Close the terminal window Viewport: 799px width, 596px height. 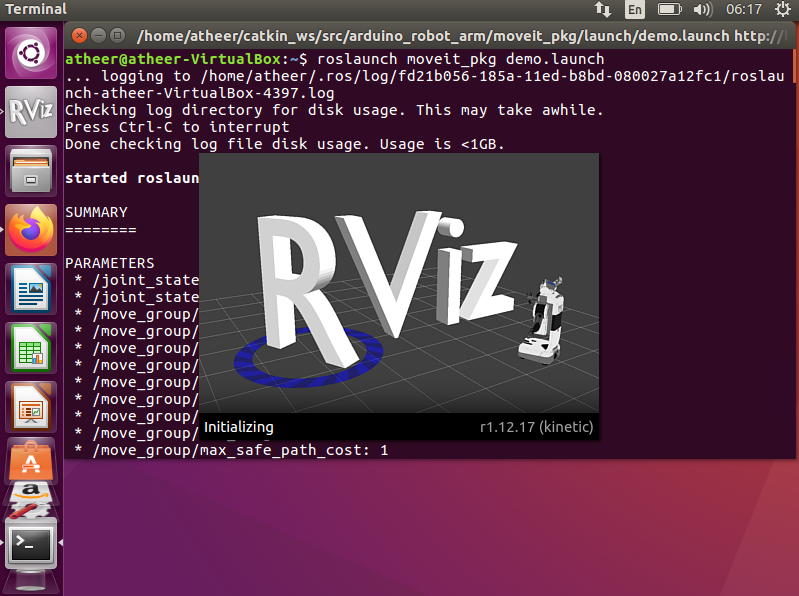click(79, 36)
